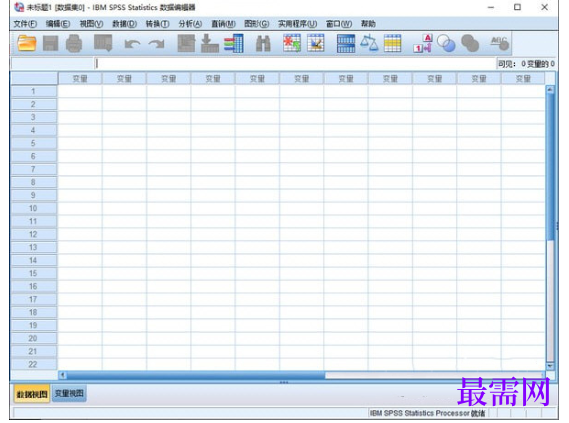Open the 视图(V) menu
The height and width of the screenshot is (423, 569).
click(91, 24)
